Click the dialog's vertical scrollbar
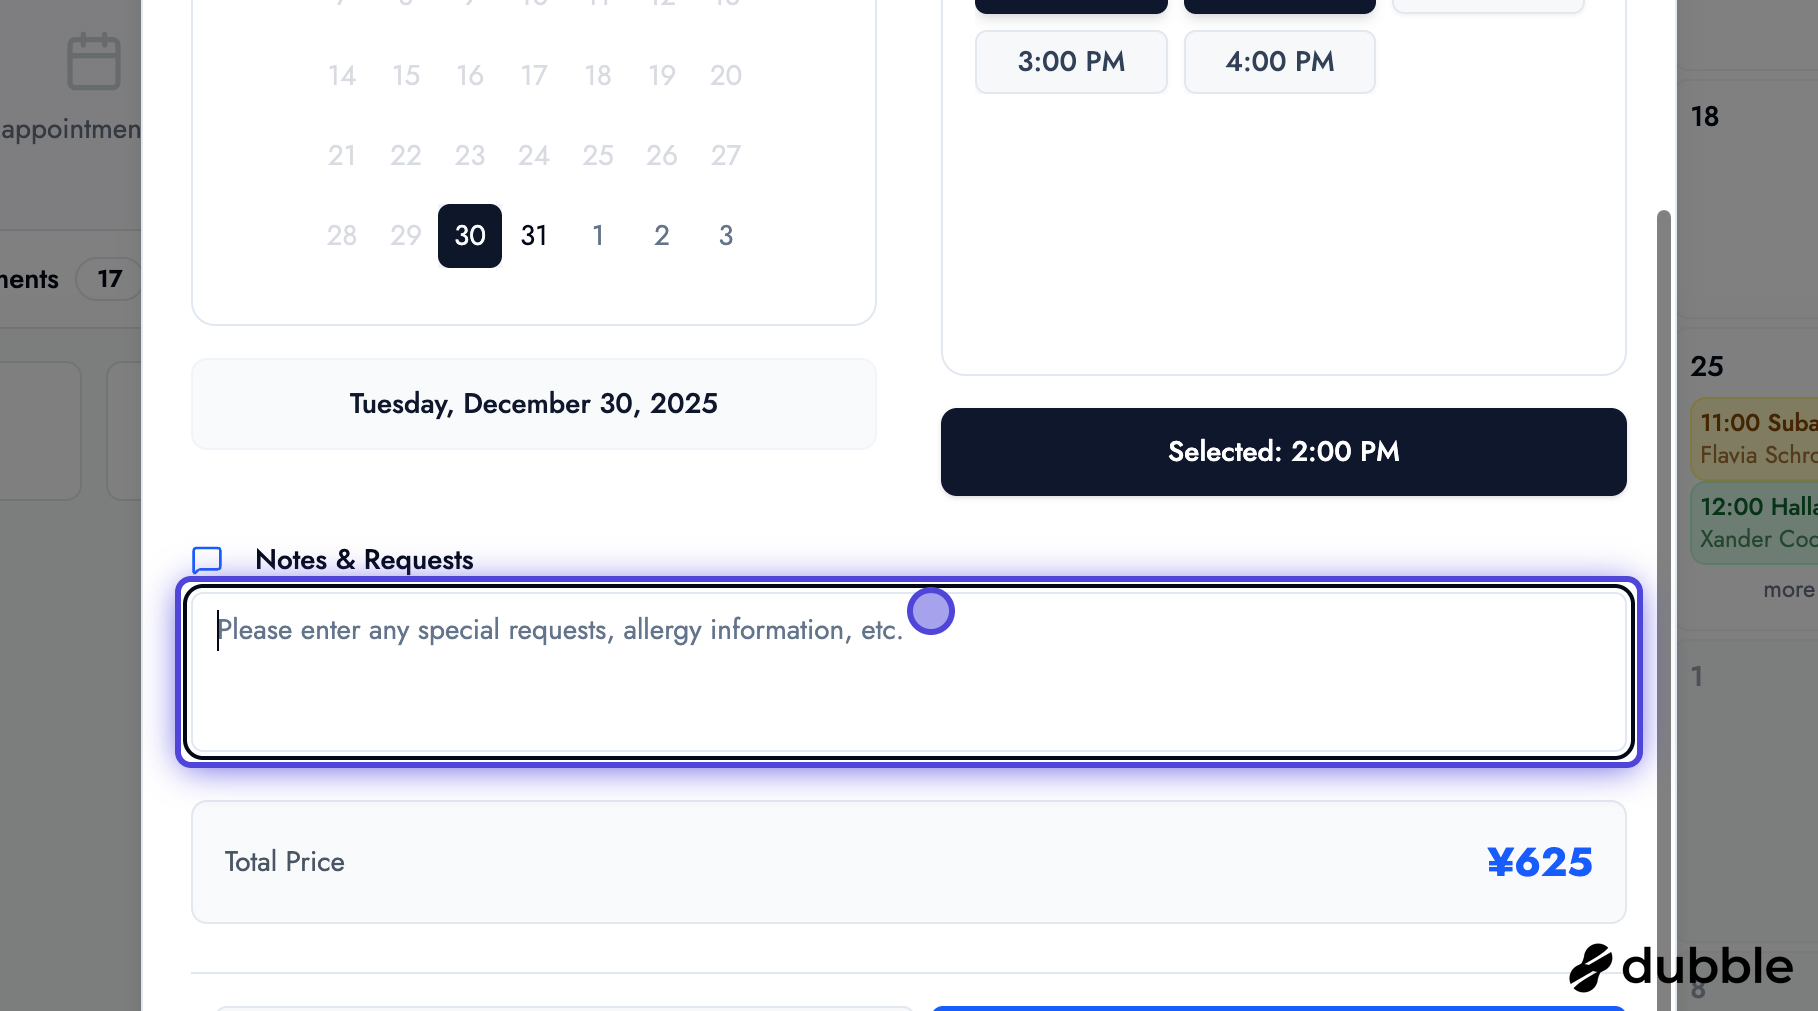The height and width of the screenshot is (1011, 1818). click(1663, 500)
